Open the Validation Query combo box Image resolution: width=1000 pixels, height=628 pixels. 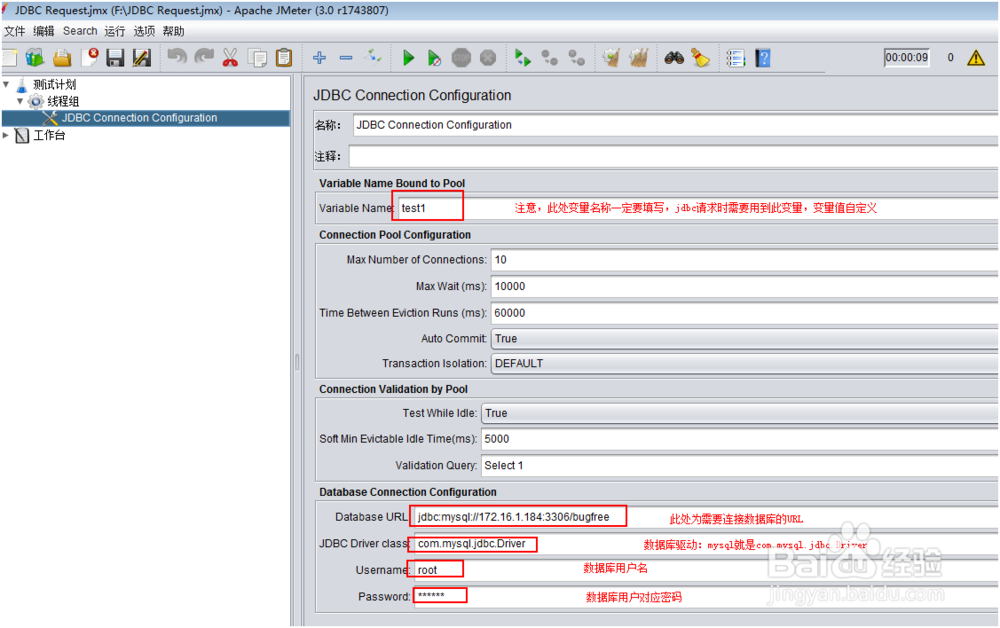point(740,465)
